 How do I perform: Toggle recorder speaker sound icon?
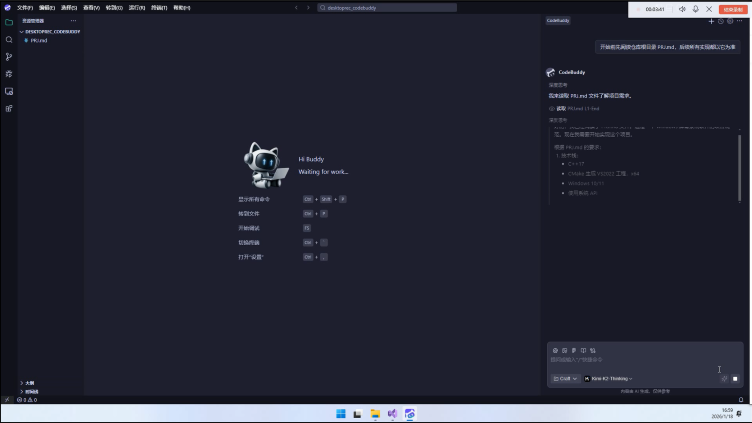pos(682,9)
